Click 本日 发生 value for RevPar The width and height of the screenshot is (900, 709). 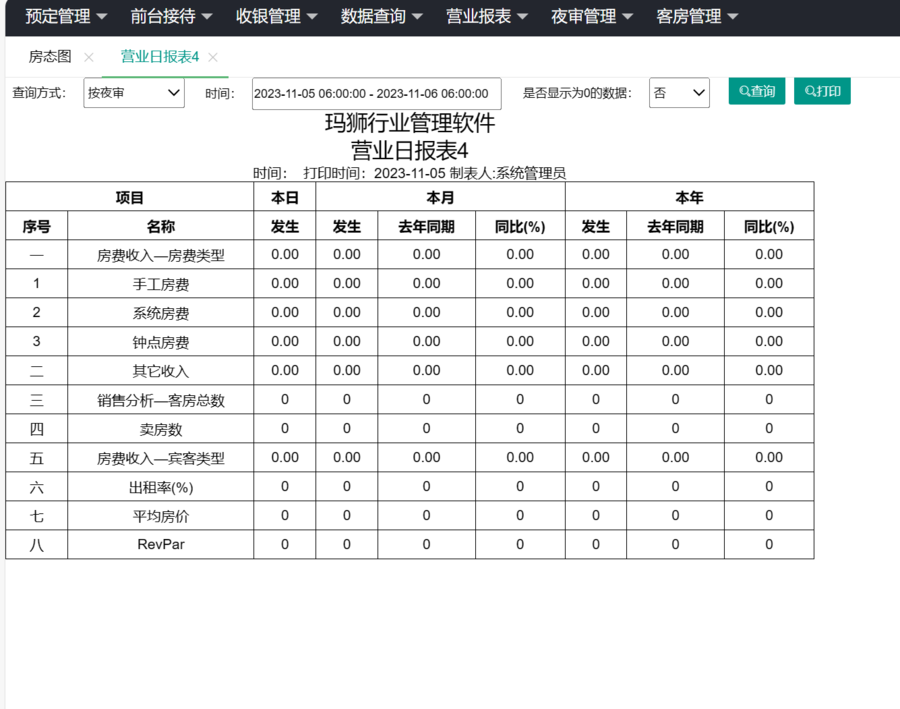click(x=285, y=544)
